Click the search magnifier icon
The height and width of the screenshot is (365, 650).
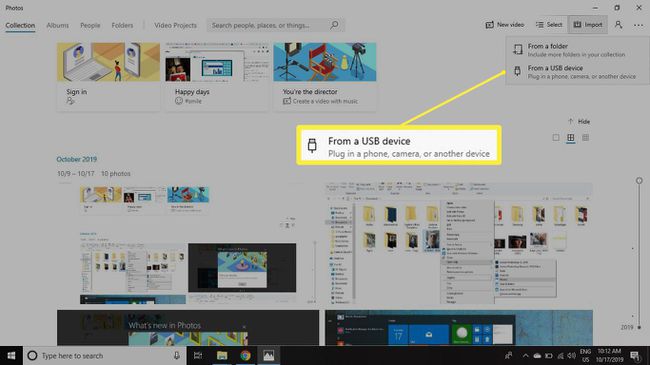click(x=334, y=25)
